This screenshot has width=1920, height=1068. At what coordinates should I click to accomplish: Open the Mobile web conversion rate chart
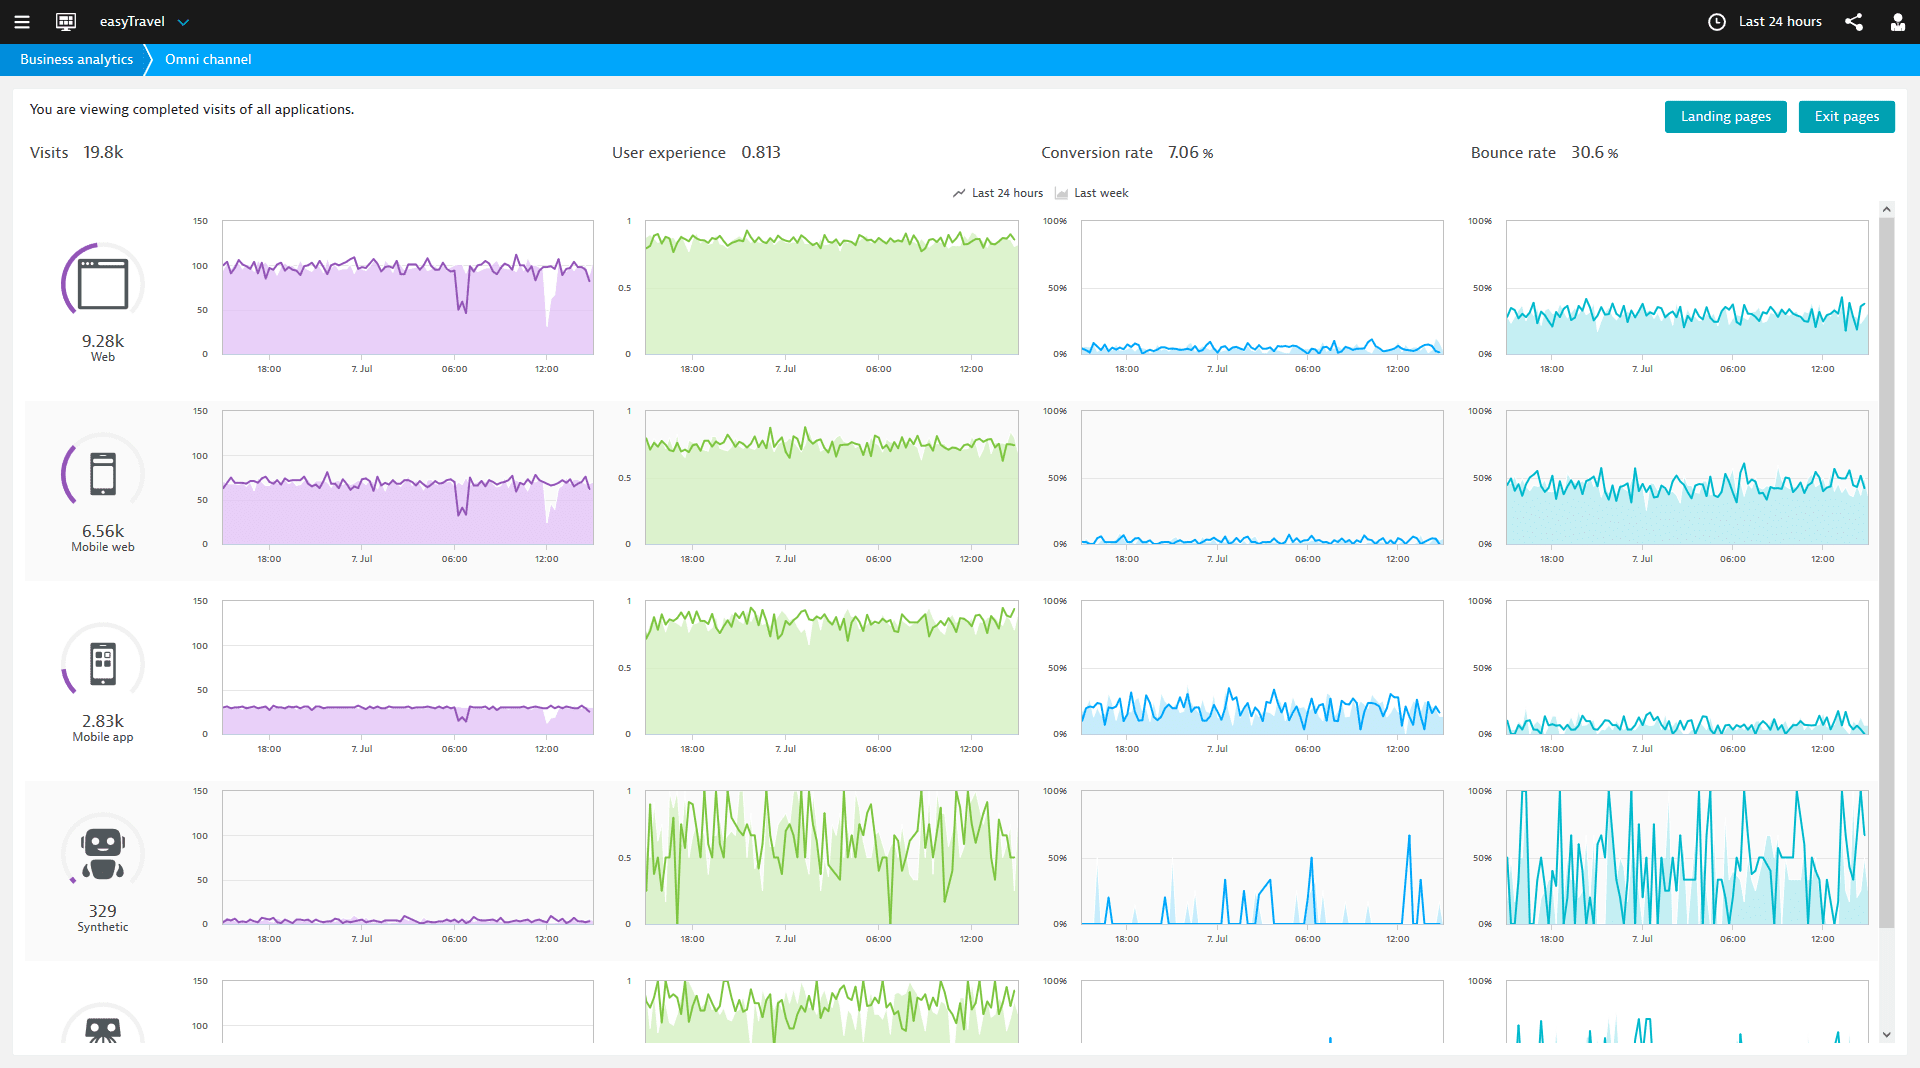pos(1262,478)
